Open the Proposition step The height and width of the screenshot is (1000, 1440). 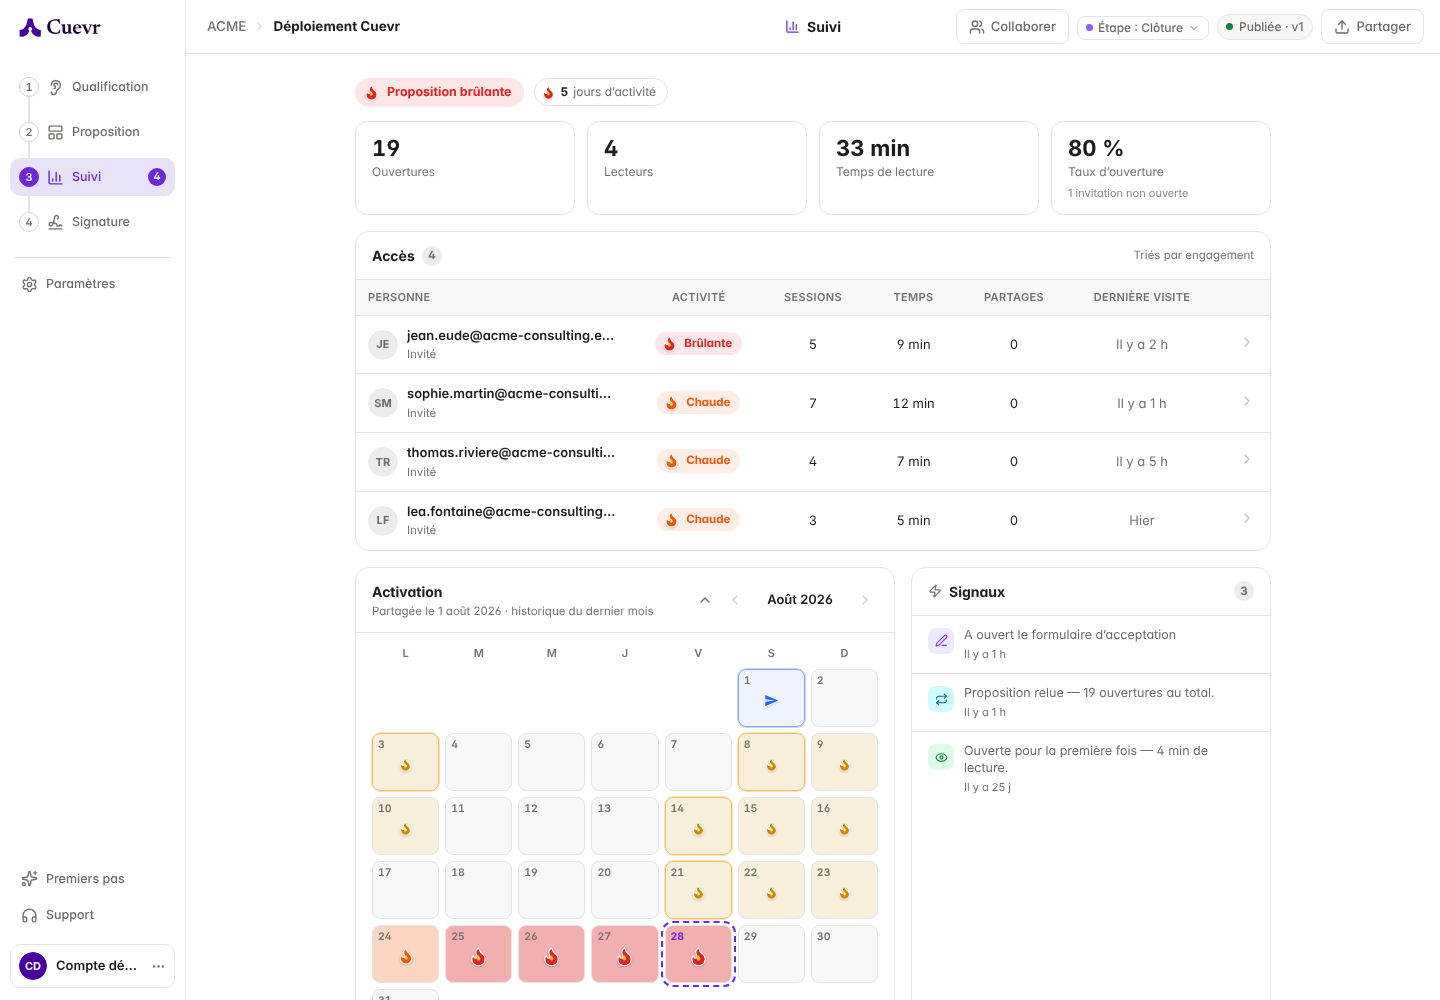93,132
